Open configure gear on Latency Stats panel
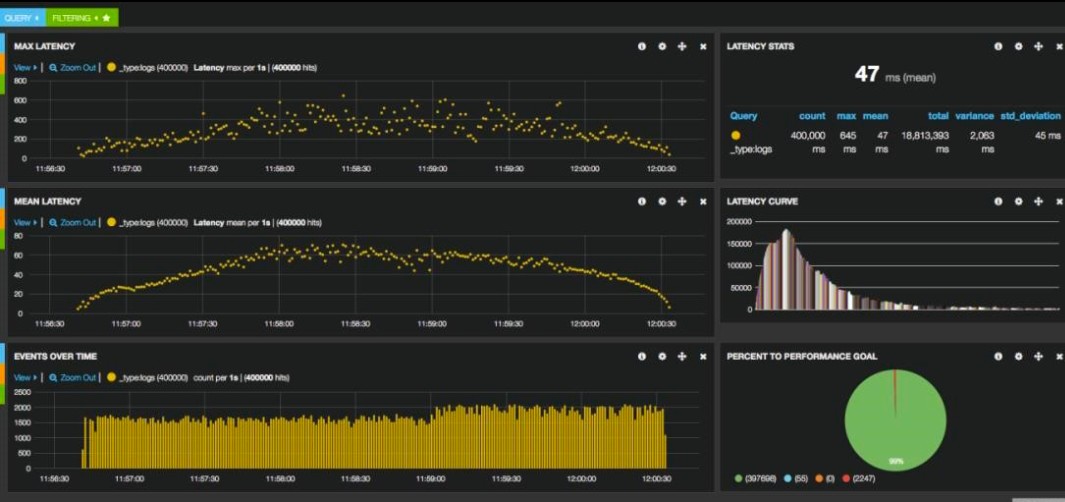 coord(1018,46)
